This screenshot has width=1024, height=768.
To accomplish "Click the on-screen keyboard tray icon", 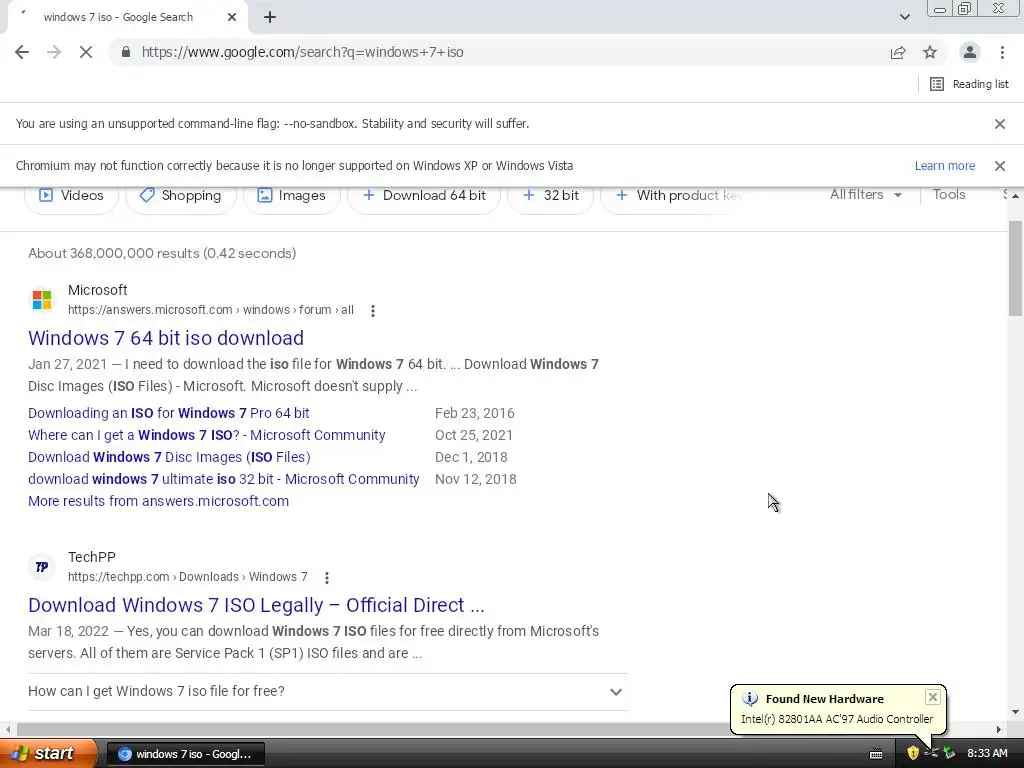I will [876, 754].
